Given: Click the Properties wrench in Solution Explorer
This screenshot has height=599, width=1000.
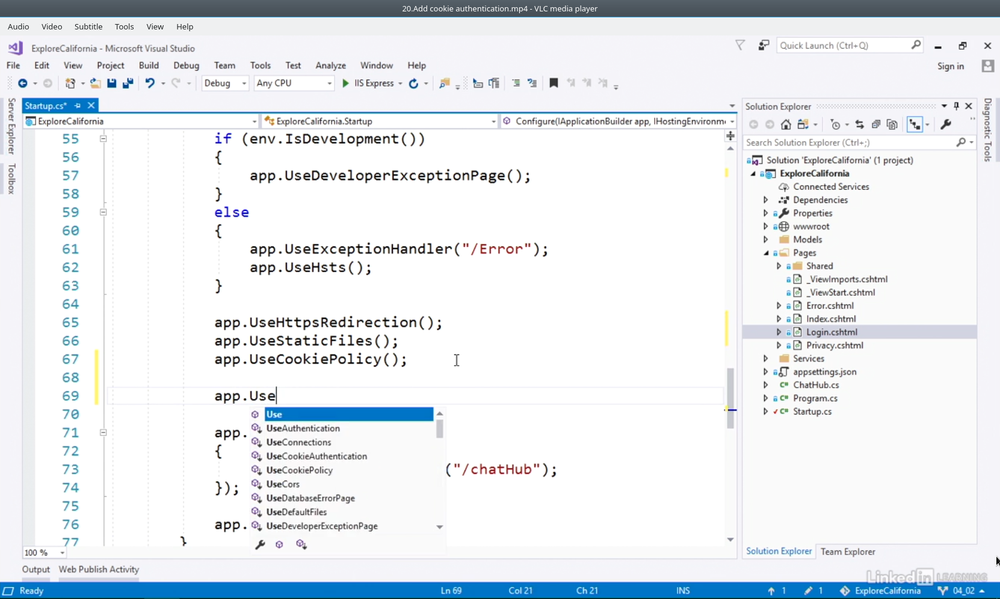Looking at the screenshot, I should (946, 125).
